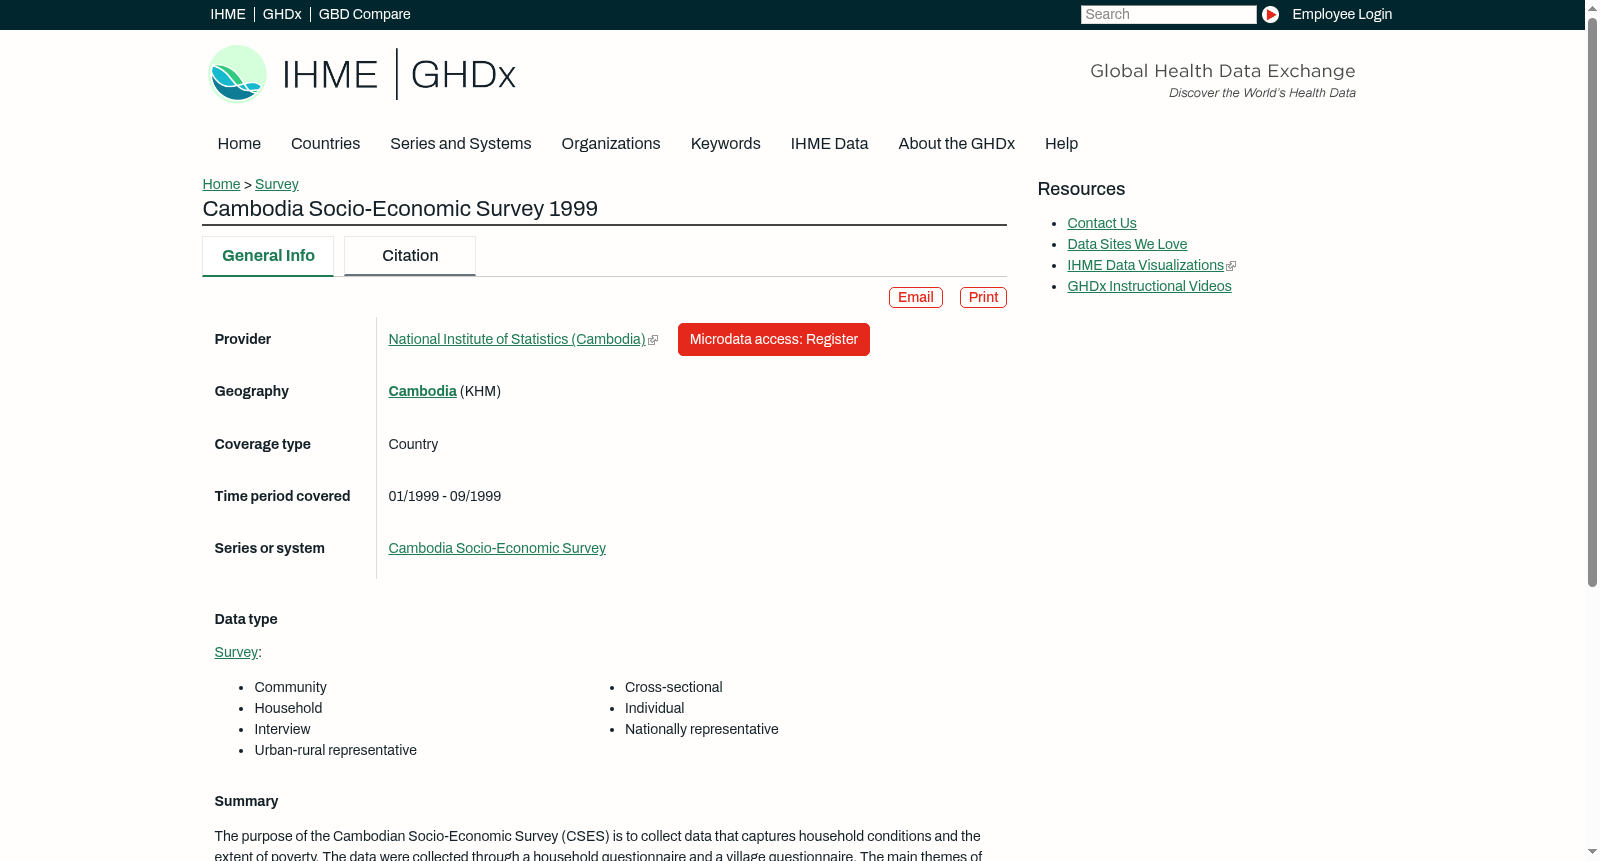This screenshot has width=1600, height=861.
Task: Open IHME Data Visualizations link
Action: tap(1145, 265)
